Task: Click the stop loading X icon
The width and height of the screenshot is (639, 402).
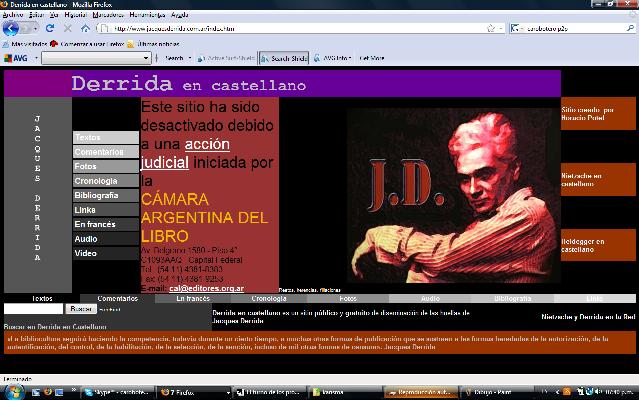Action: (x=68, y=28)
